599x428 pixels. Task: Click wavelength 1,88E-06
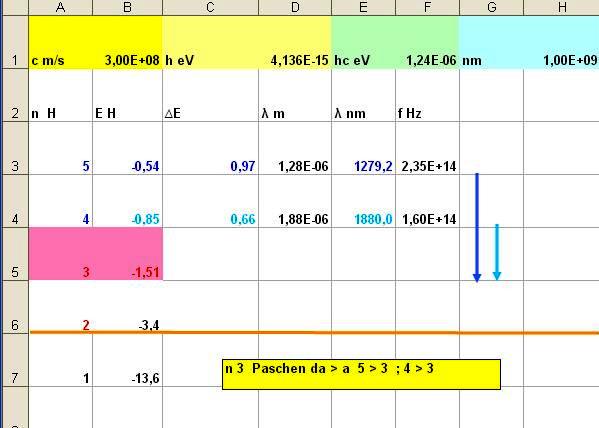coord(295,201)
